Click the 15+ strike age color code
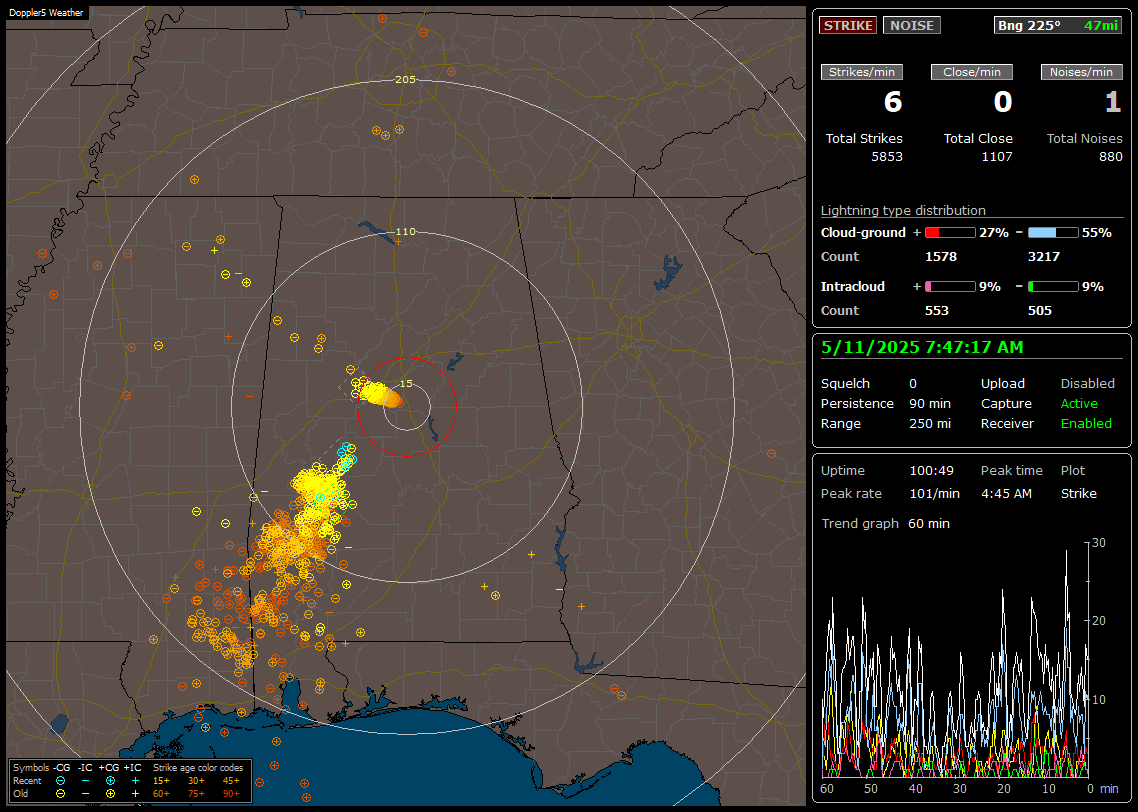 [x=161, y=781]
